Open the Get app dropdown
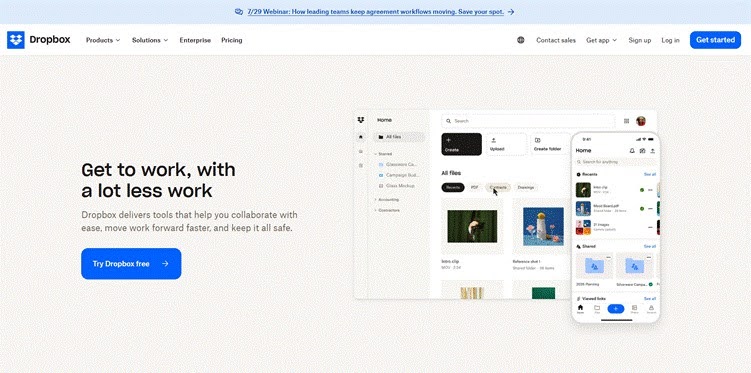 coord(602,40)
